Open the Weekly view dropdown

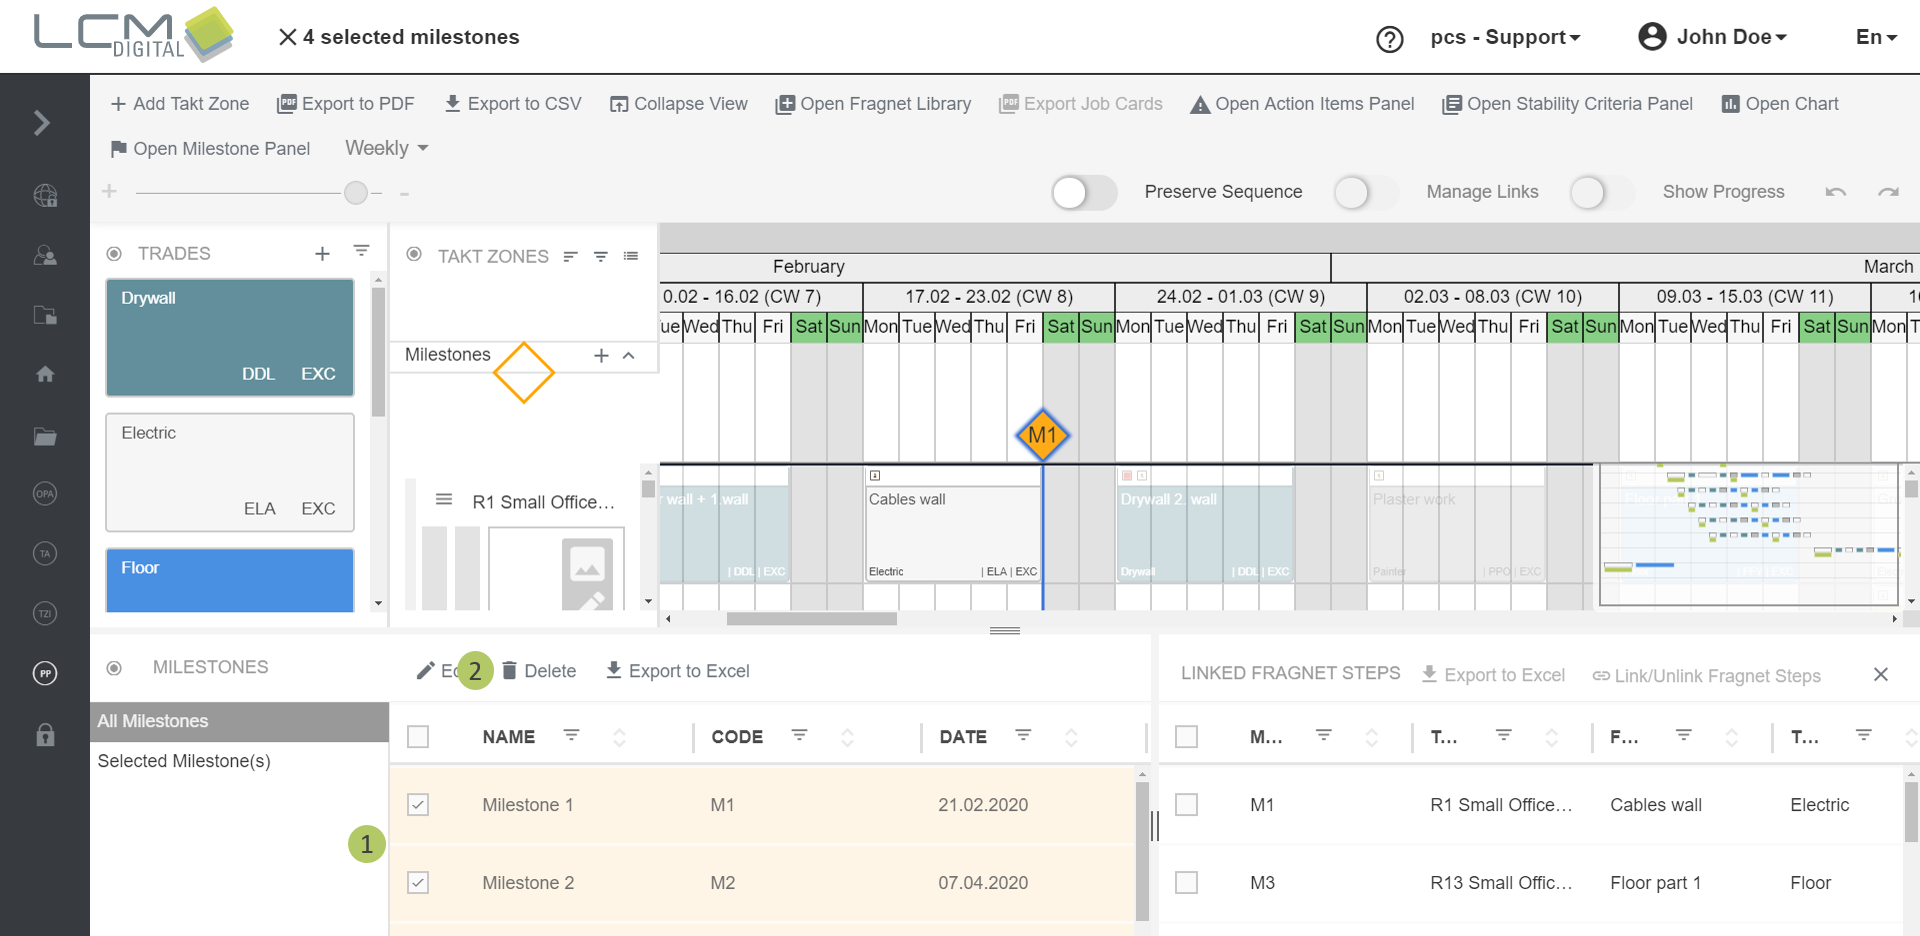[x=385, y=148]
